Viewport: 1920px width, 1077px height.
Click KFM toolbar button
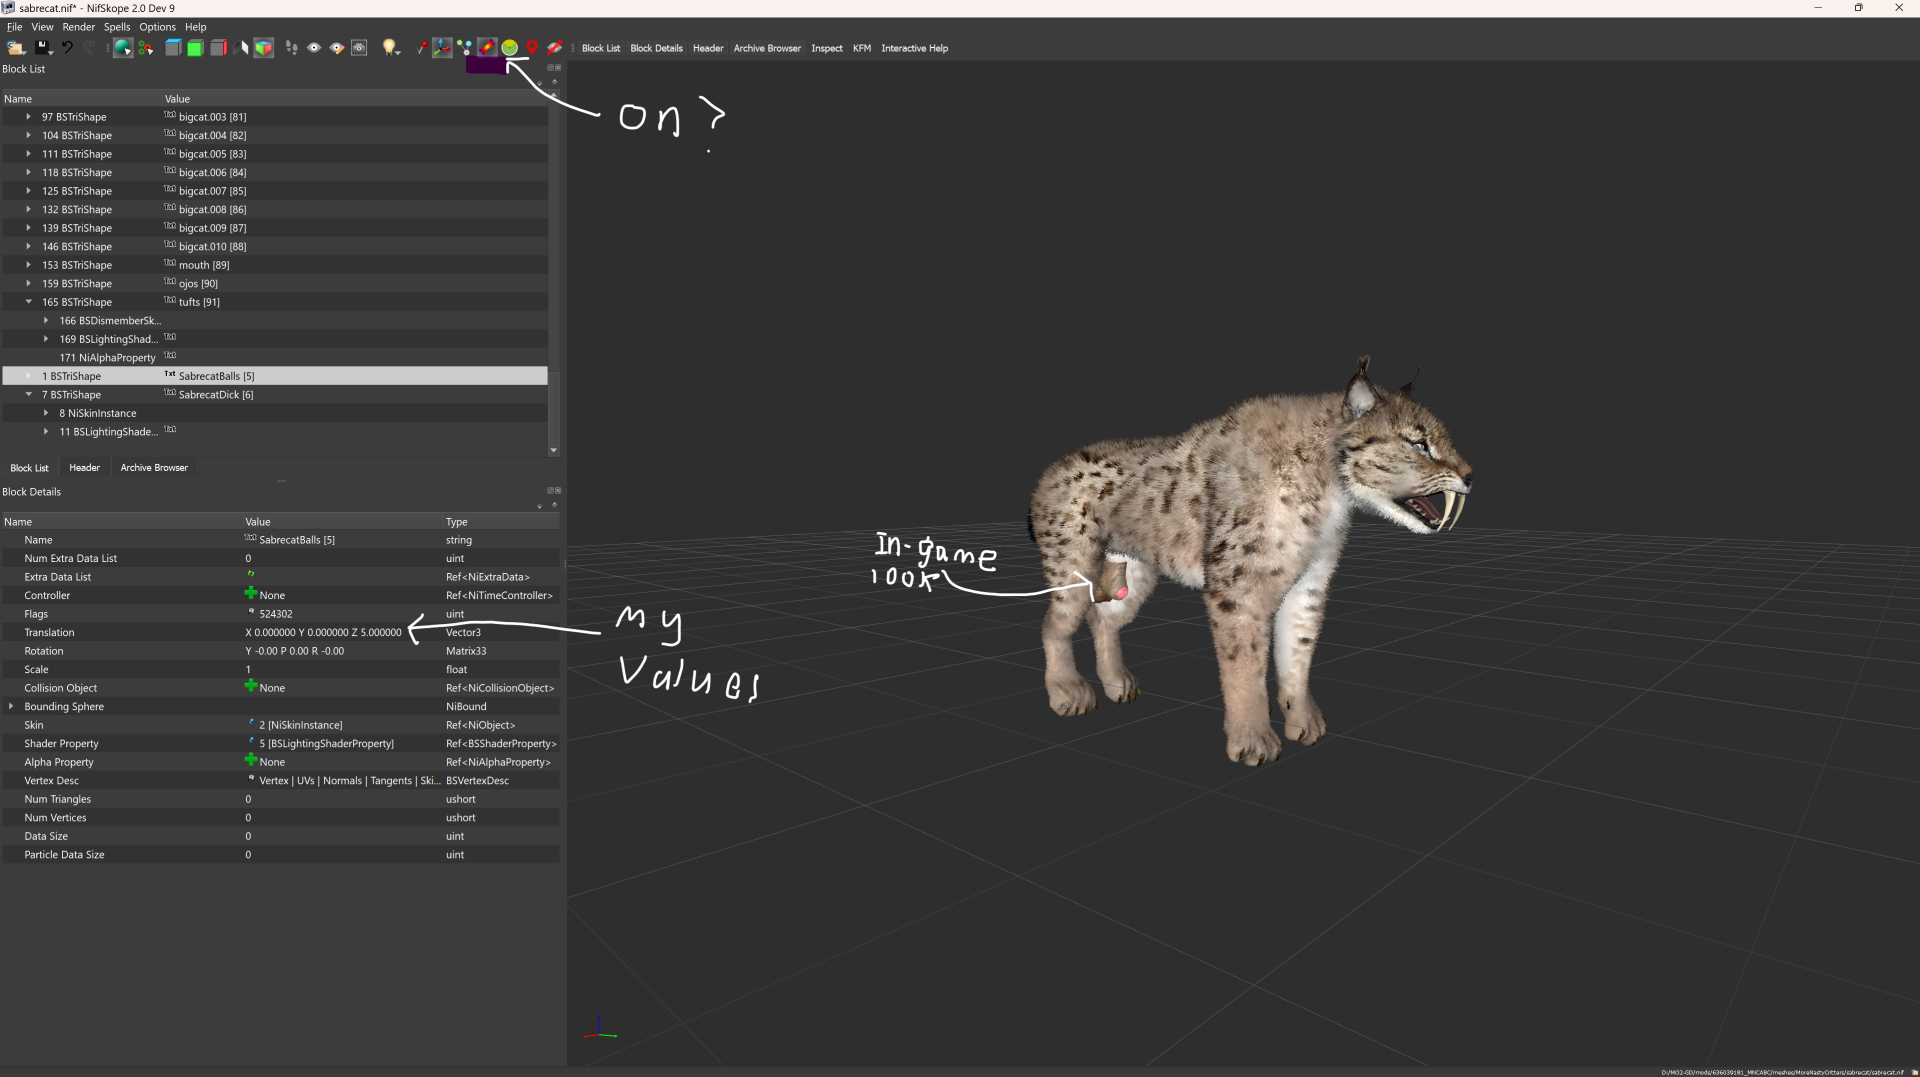862,48
